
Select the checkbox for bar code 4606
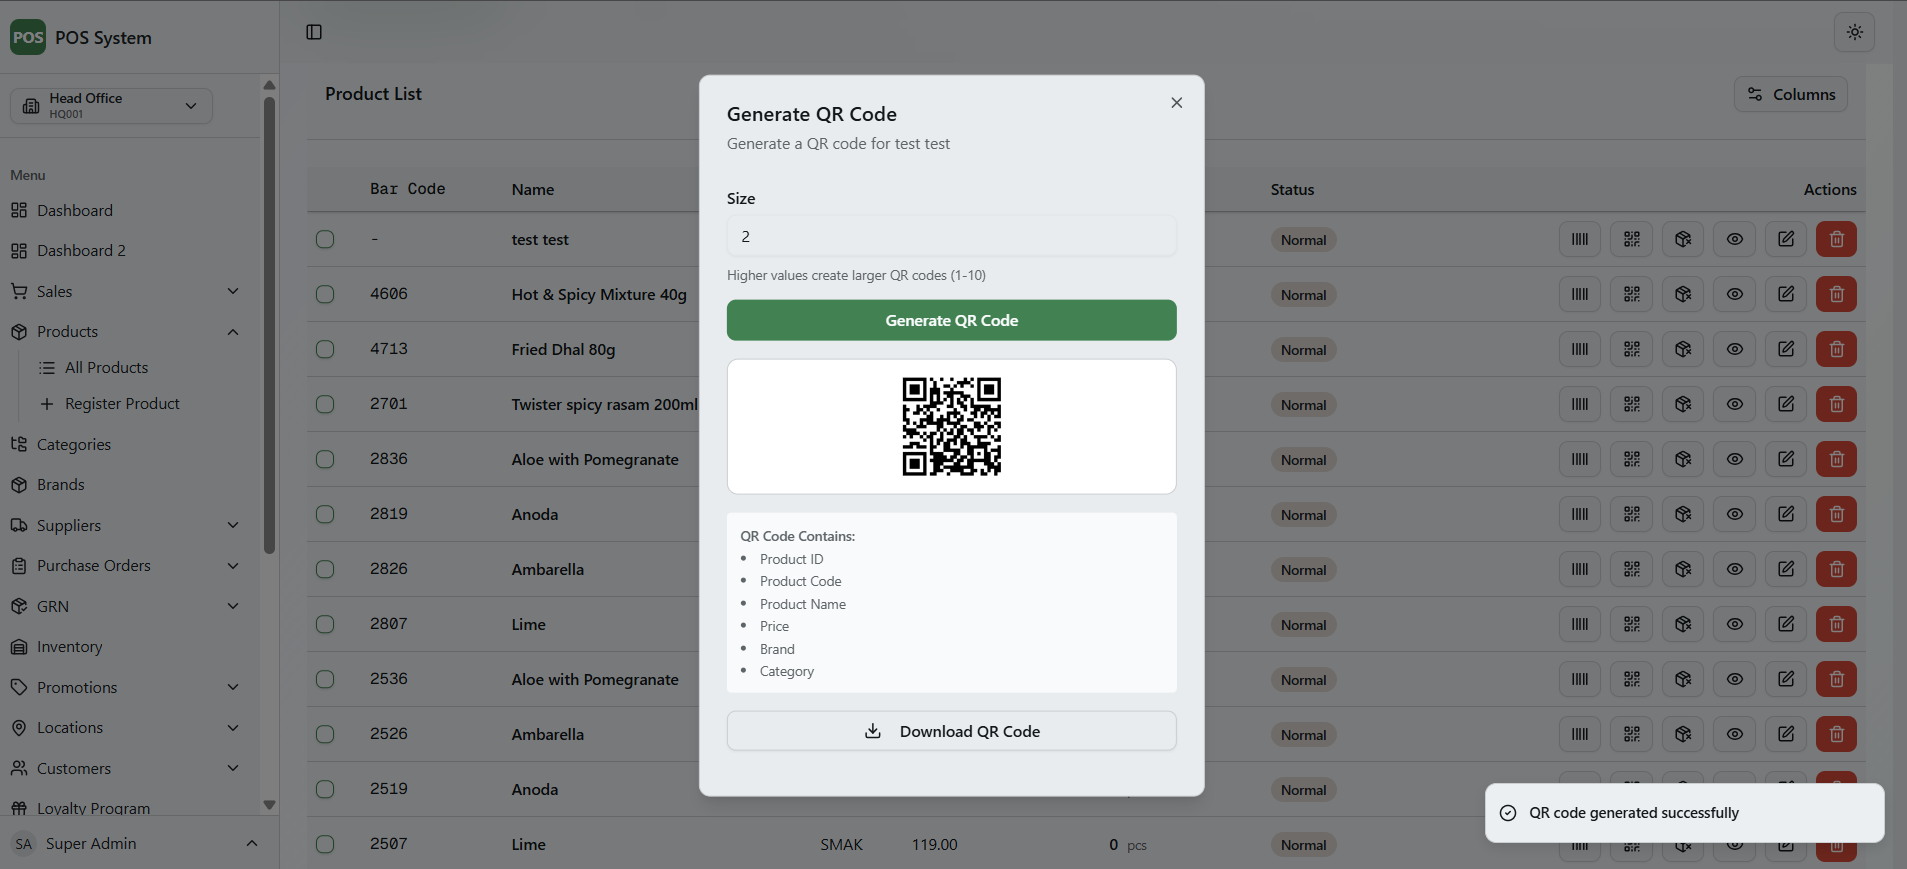[325, 294]
